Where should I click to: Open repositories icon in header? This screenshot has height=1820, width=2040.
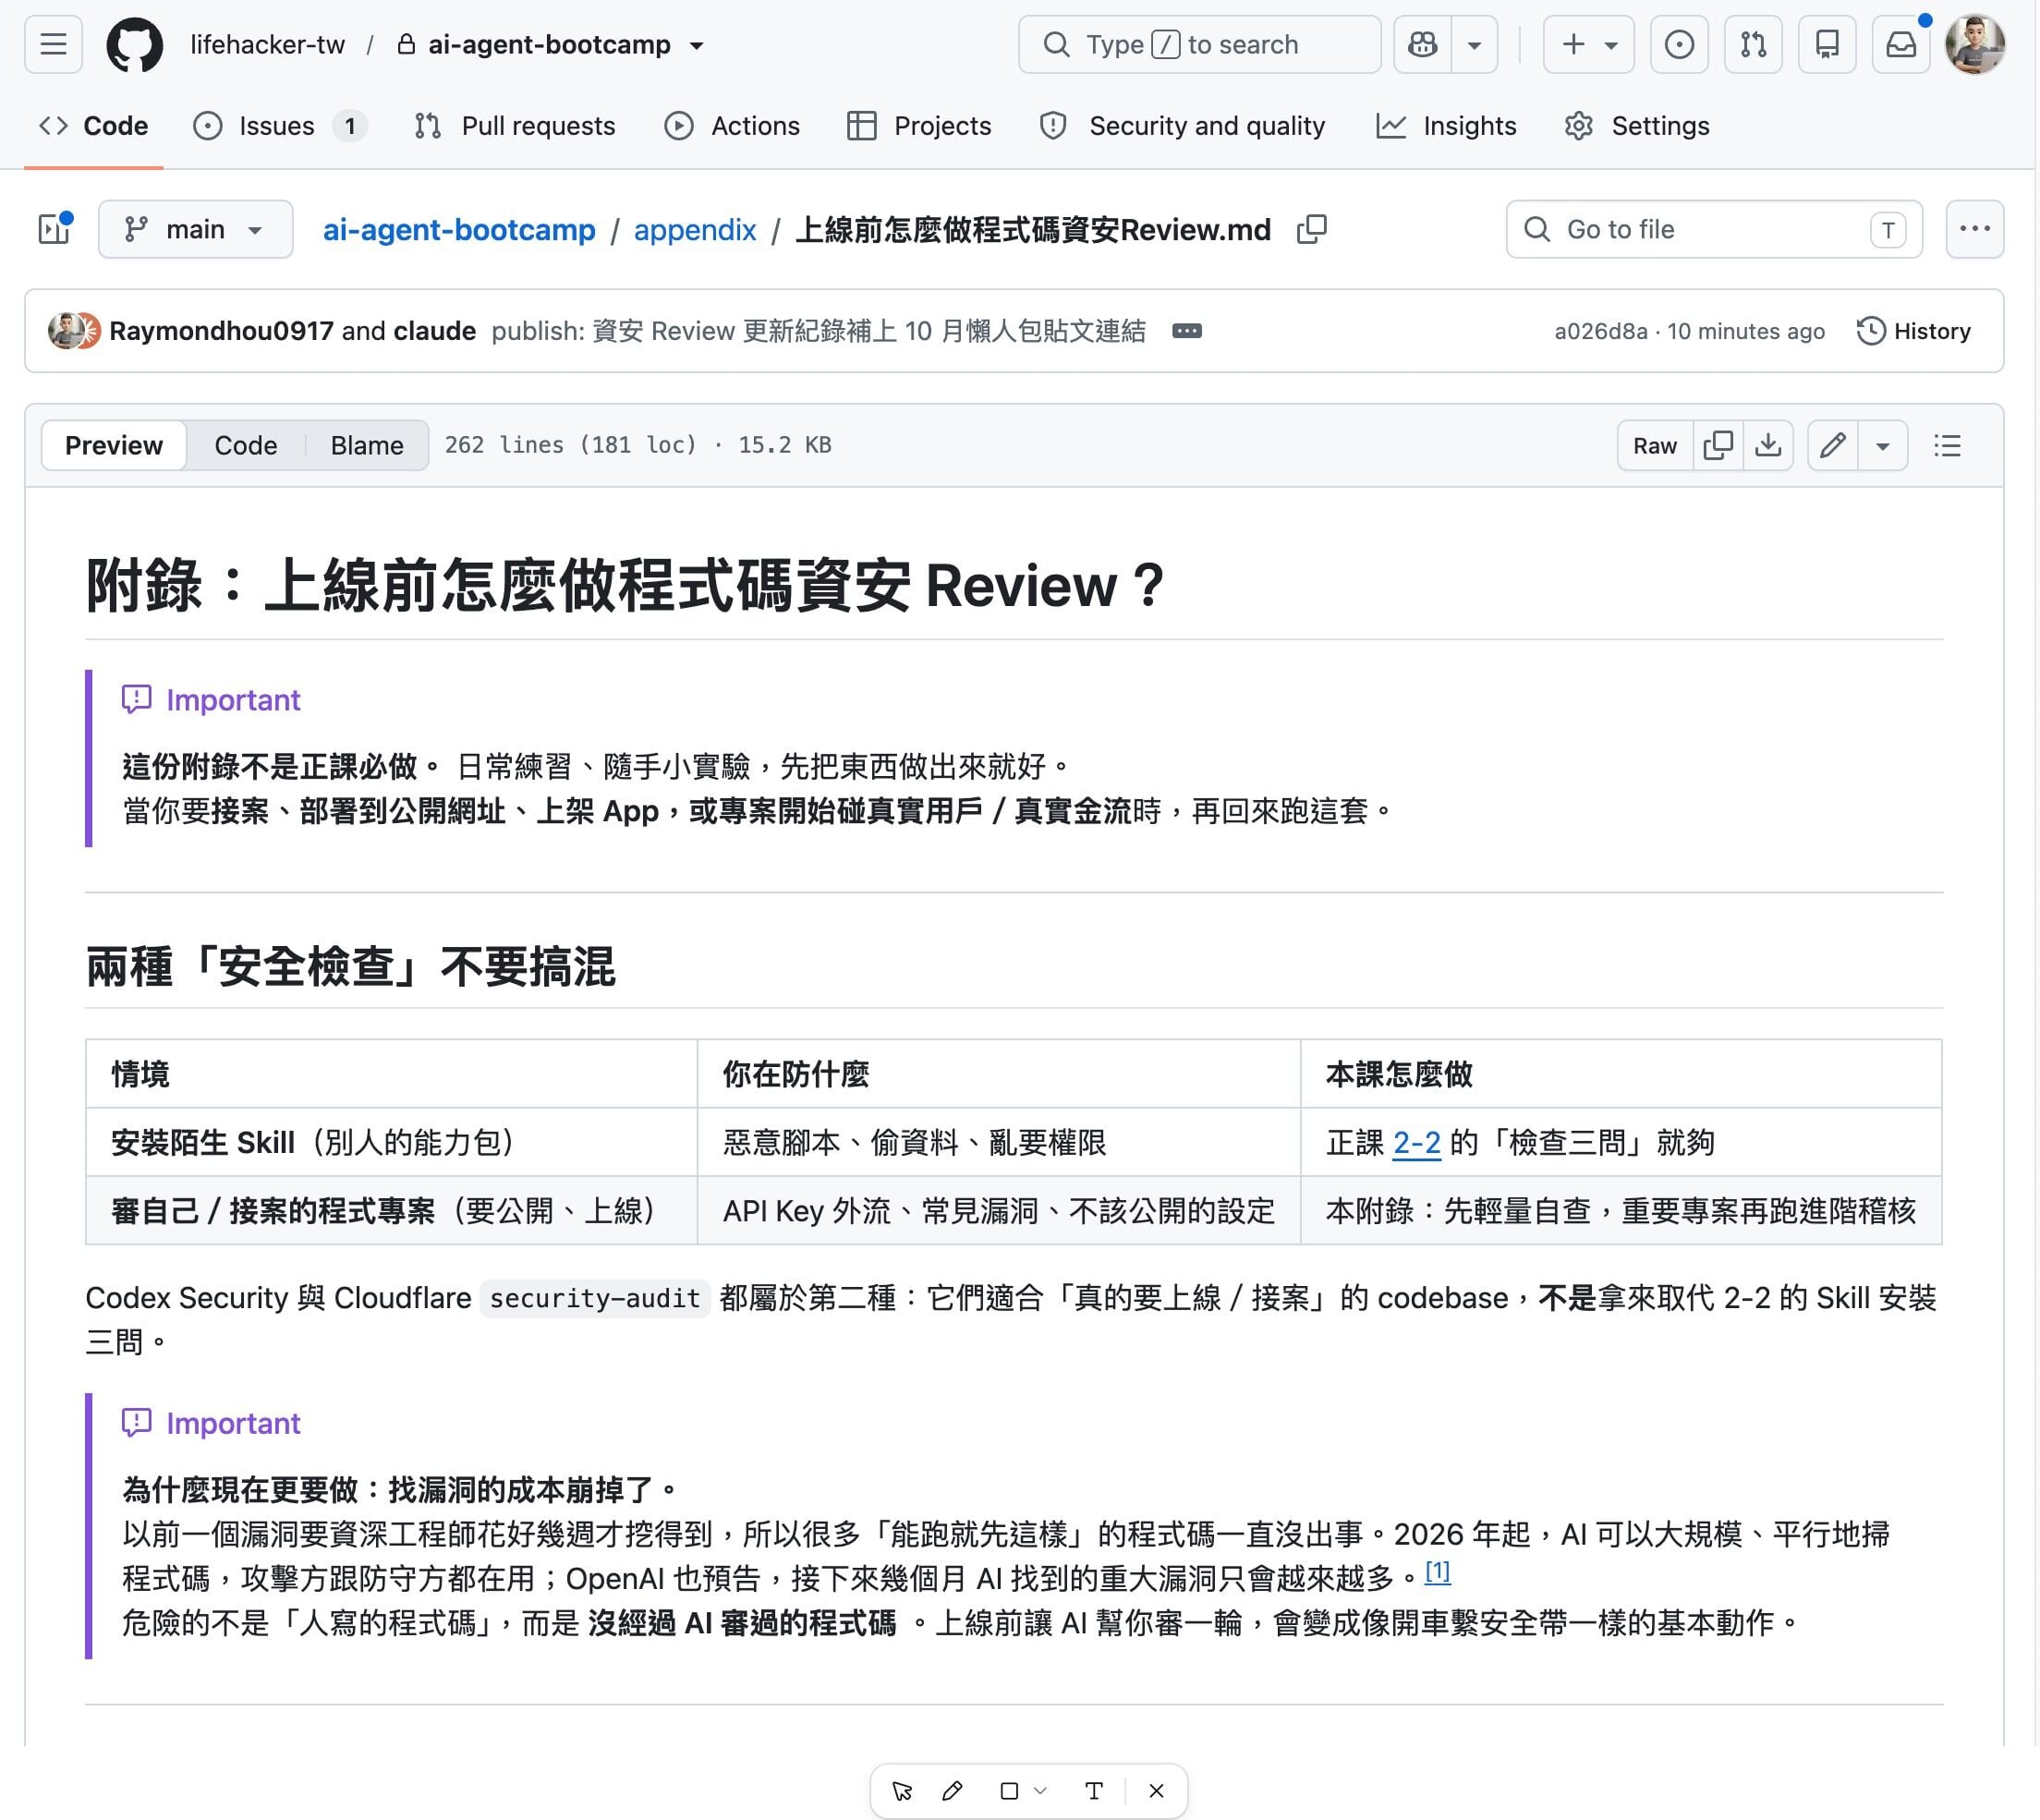tap(1827, 44)
